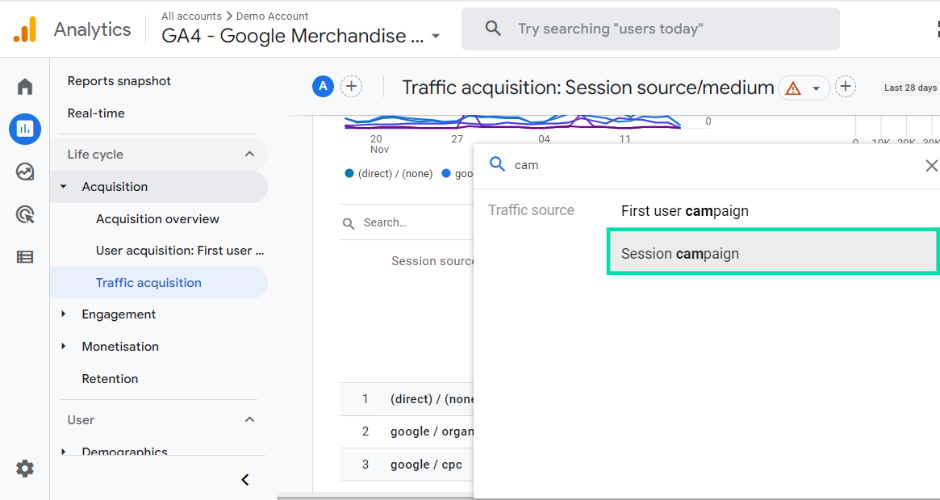This screenshot has height=500, width=940.
Task: Open the Configure table icon
Action: coord(25,257)
